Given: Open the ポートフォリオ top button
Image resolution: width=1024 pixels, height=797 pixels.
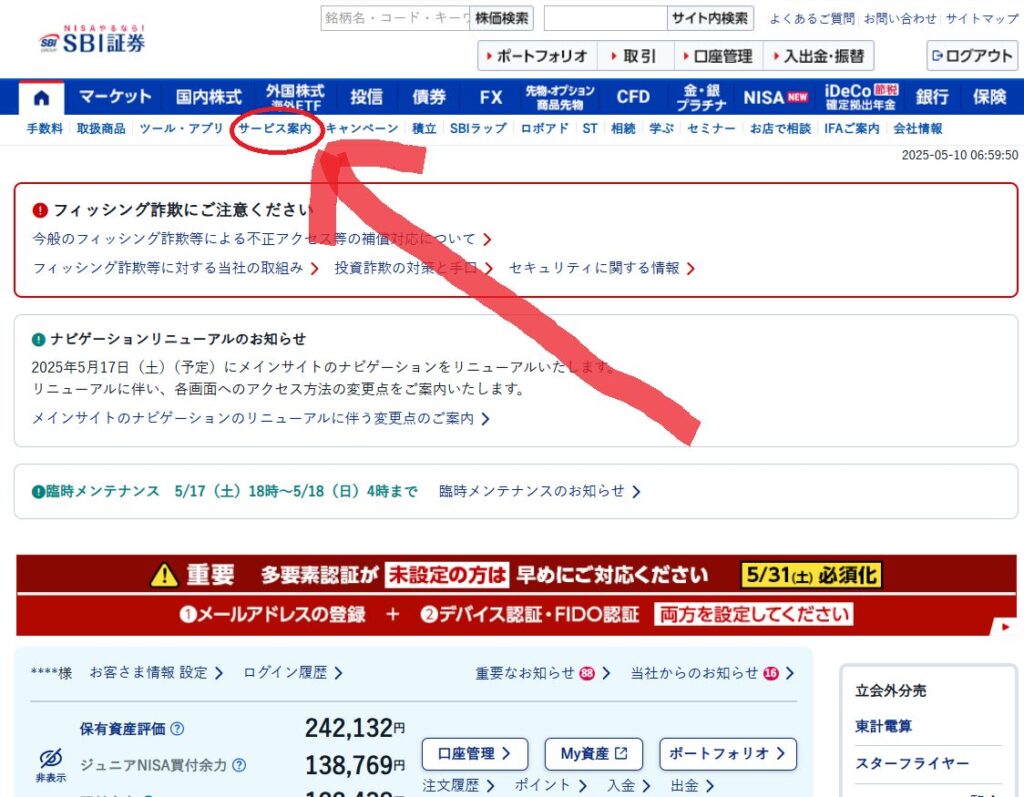Looking at the screenshot, I should click(x=537, y=56).
